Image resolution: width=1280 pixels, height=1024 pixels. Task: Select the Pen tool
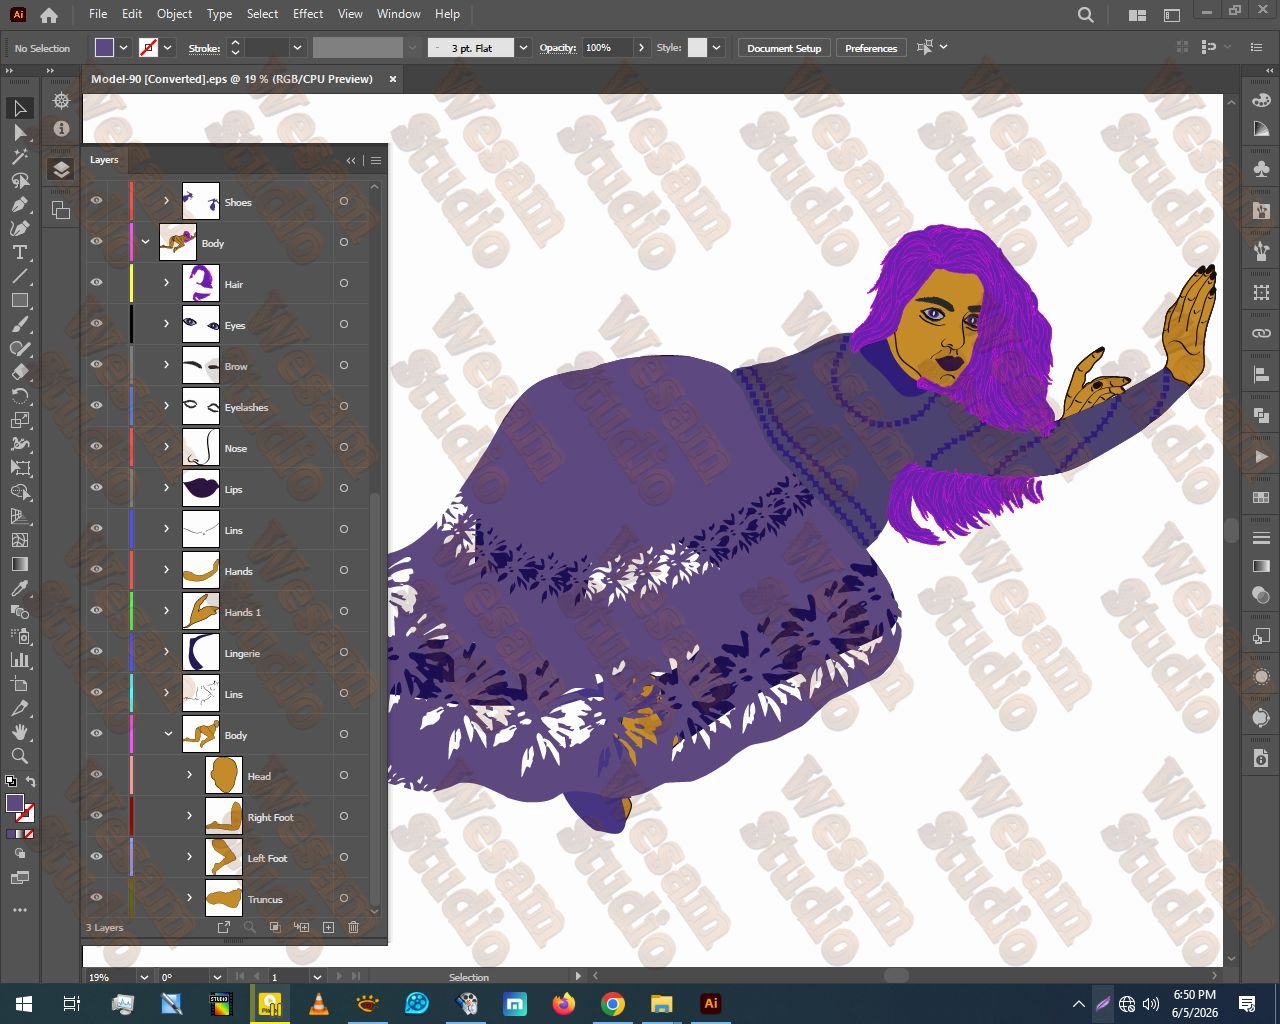19,204
